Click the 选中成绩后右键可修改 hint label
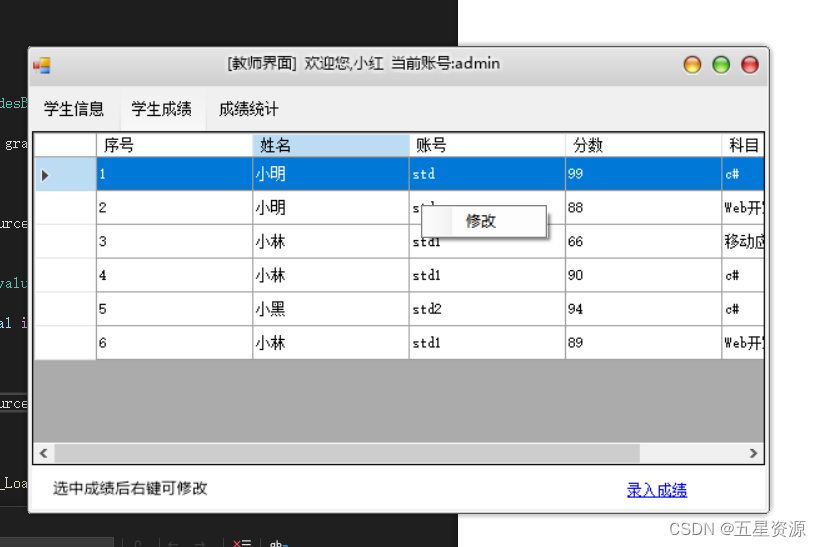Image resolution: width=821 pixels, height=547 pixels. (130, 488)
